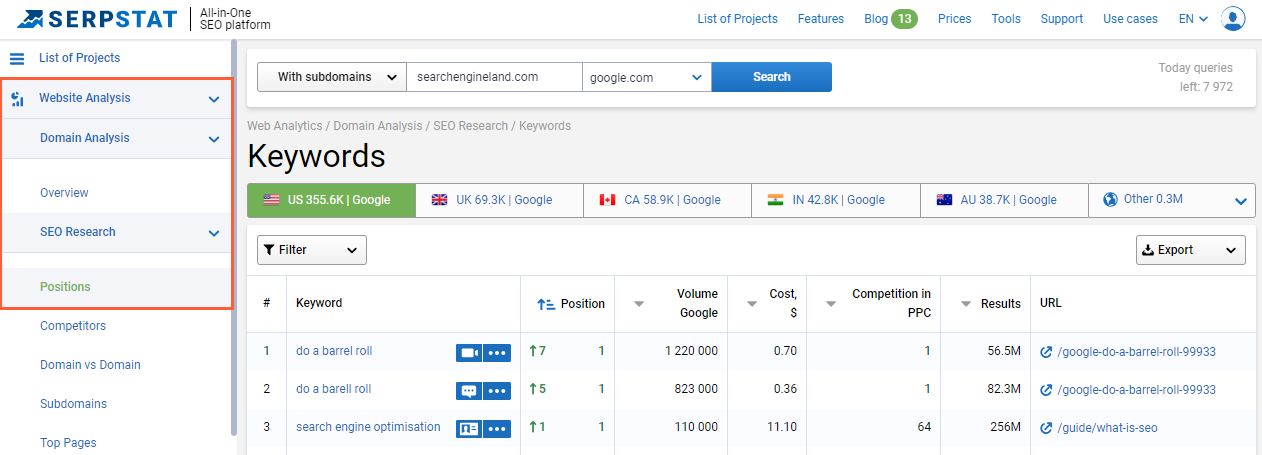Click Web Analytics in the breadcrumb
The height and width of the screenshot is (455, 1262).
click(285, 126)
